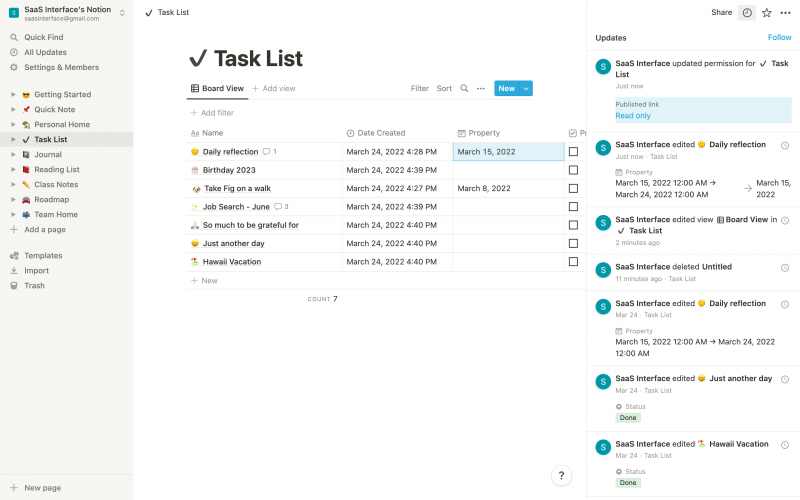Open the Hawaii Vacation row name

(232, 262)
